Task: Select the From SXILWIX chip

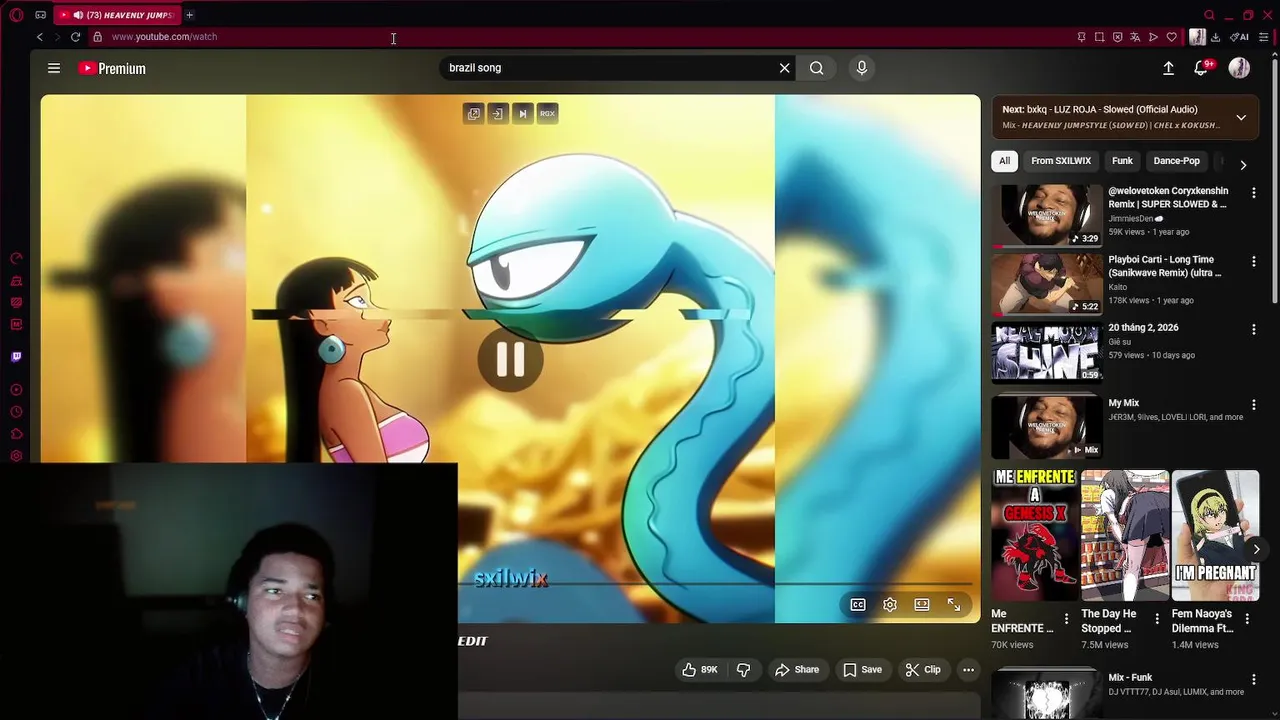Action: pos(1061,161)
